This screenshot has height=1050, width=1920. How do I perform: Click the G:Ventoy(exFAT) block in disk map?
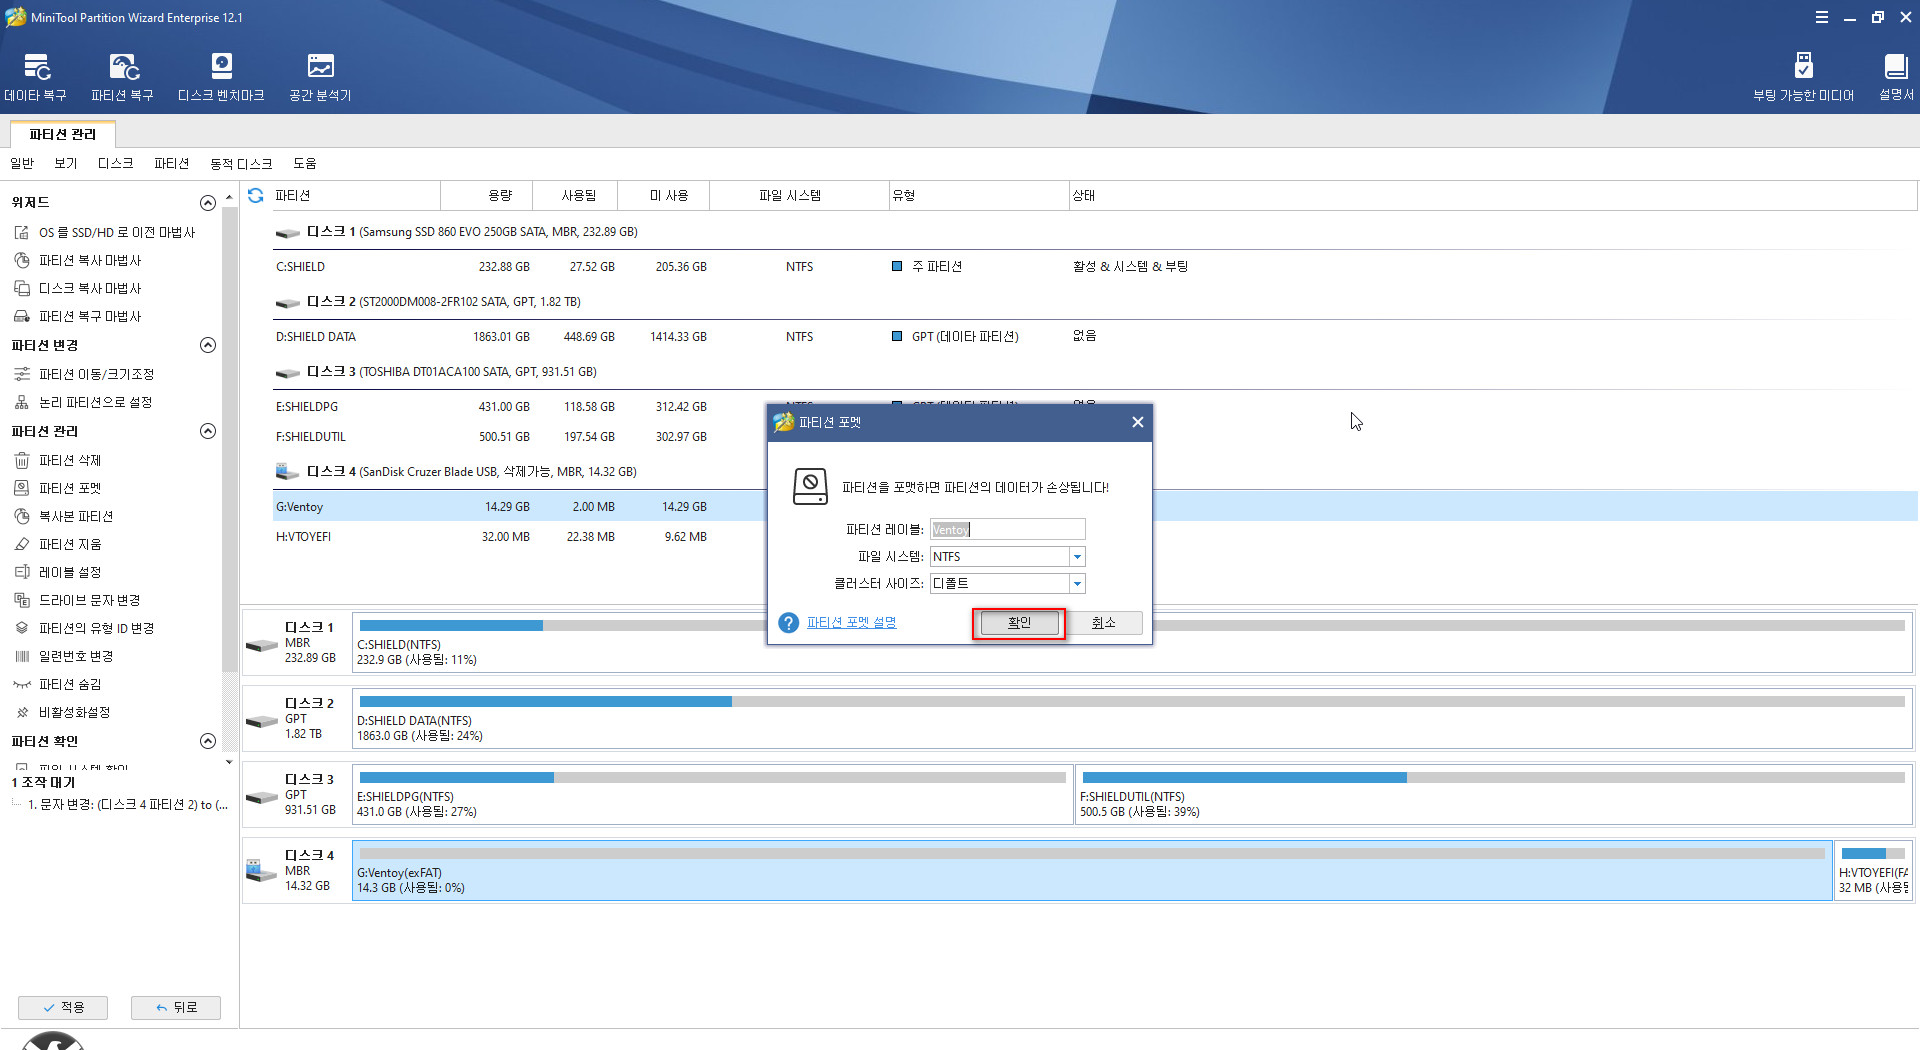[x=1092, y=871]
